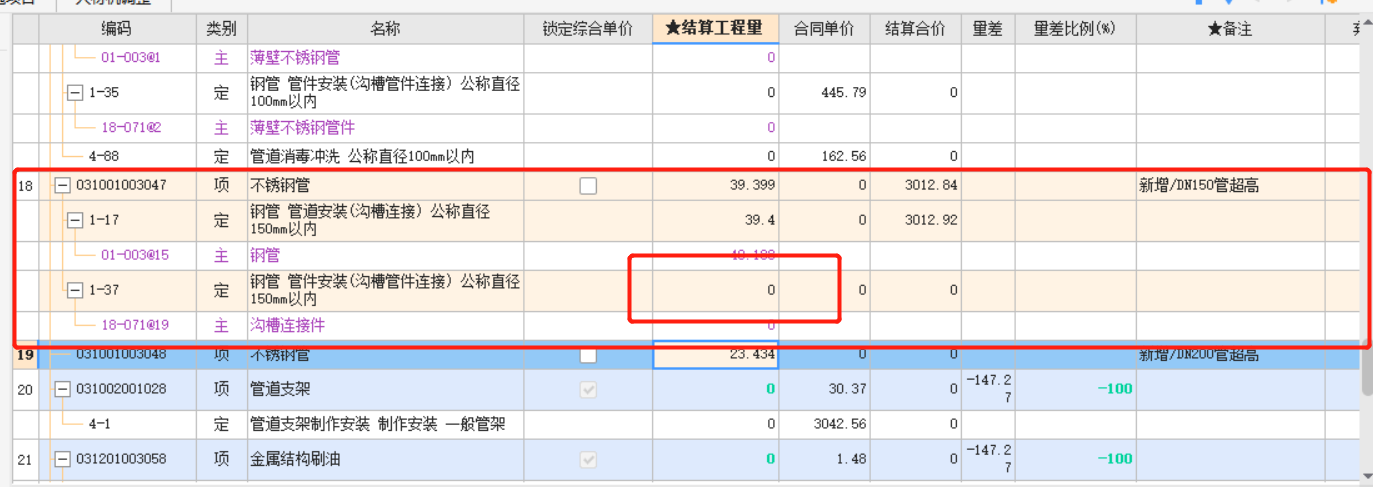Collapse item 031002001028 管道支架
This screenshot has width=1373, height=487.
coord(62,389)
